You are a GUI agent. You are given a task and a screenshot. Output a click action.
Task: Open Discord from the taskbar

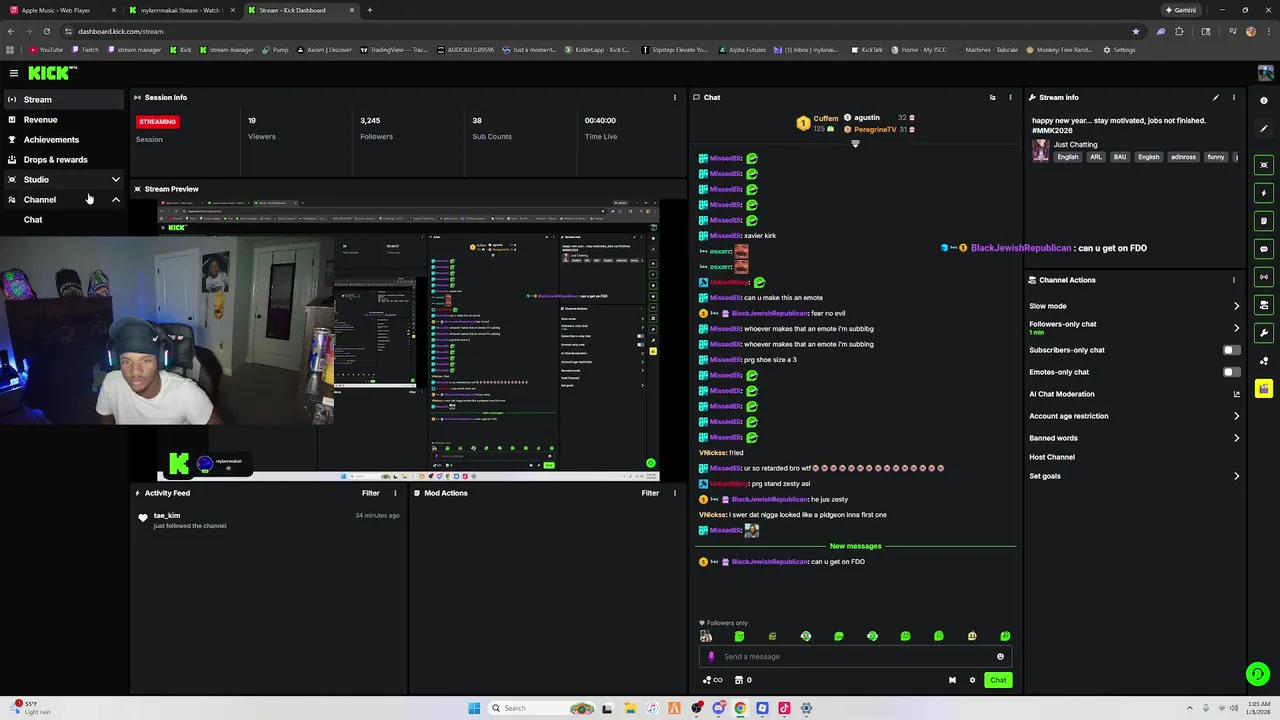click(718, 708)
